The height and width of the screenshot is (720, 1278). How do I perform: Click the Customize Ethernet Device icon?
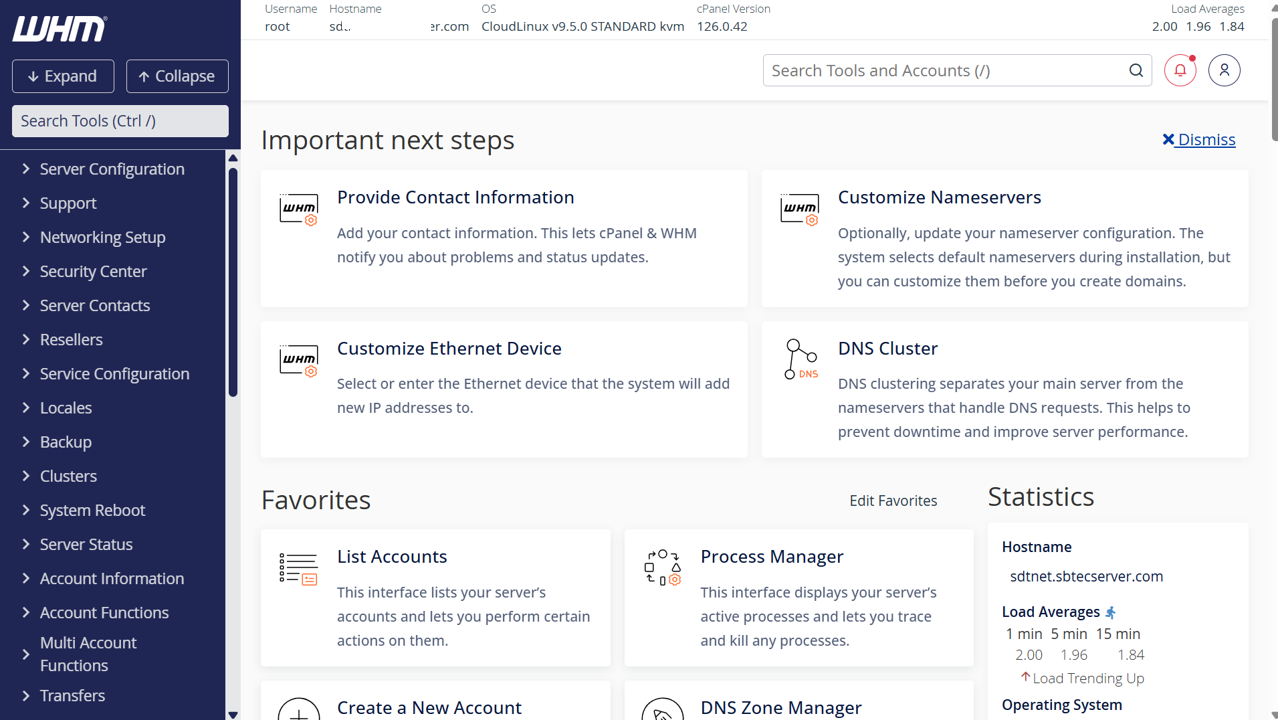coord(298,360)
